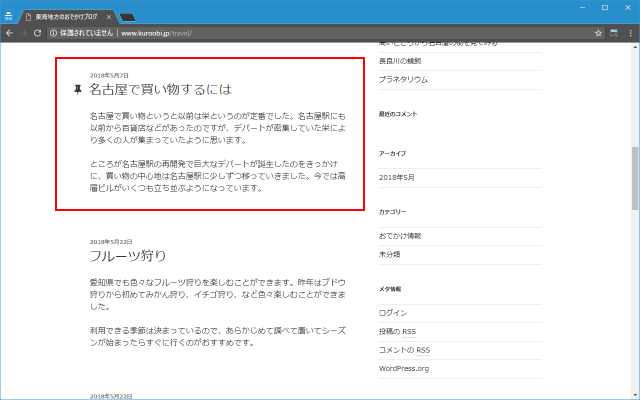Open the フルーツ狩り post
Viewport: 640px width, 400px height.
click(x=127, y=255)
